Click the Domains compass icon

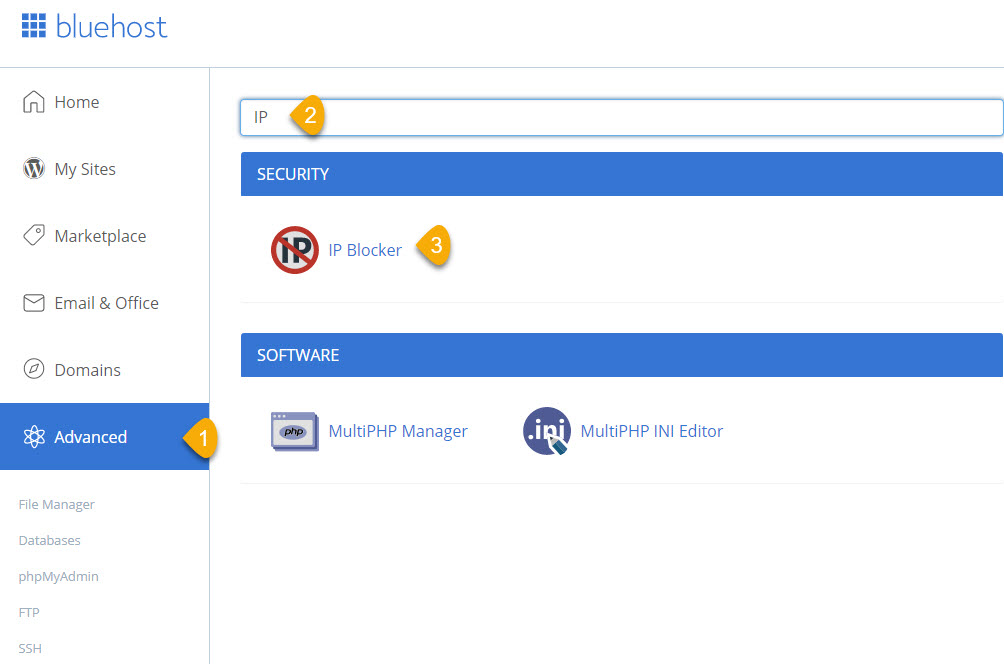point(34,369)
